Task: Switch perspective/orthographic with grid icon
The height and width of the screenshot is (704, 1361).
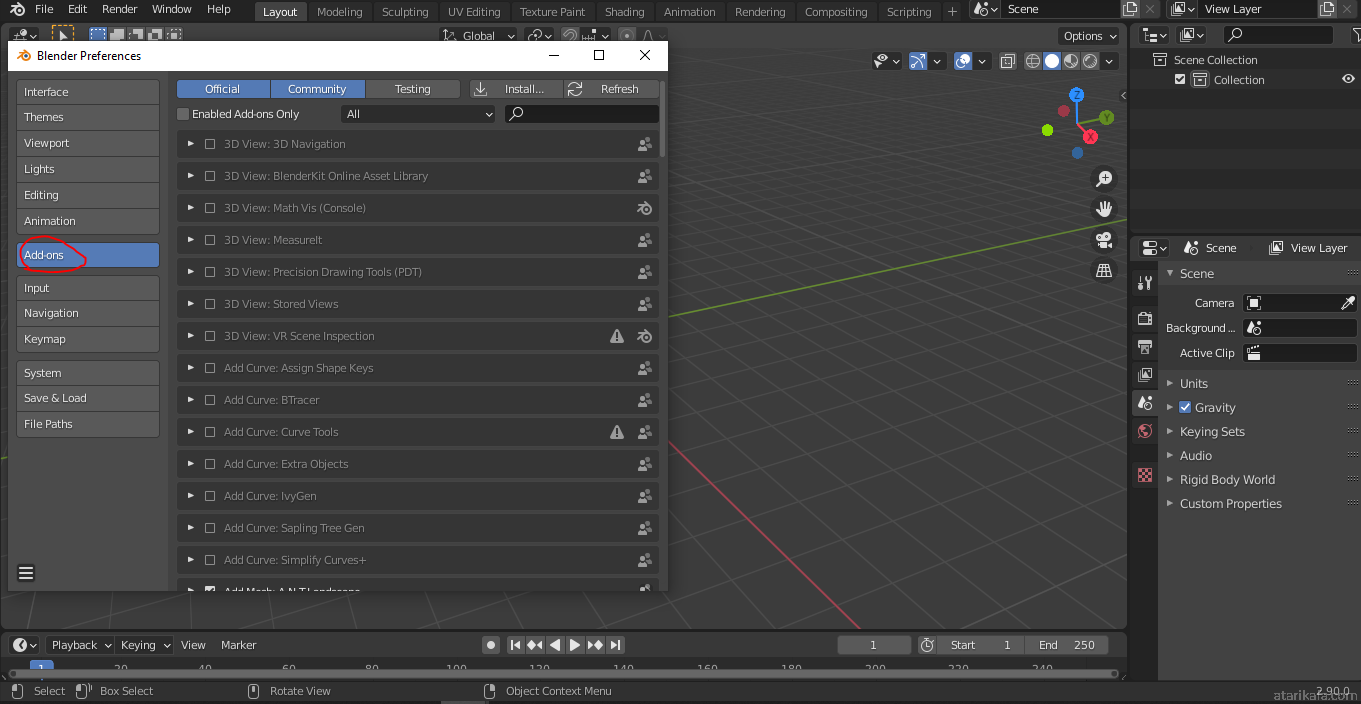Action: coord(1104,271)
